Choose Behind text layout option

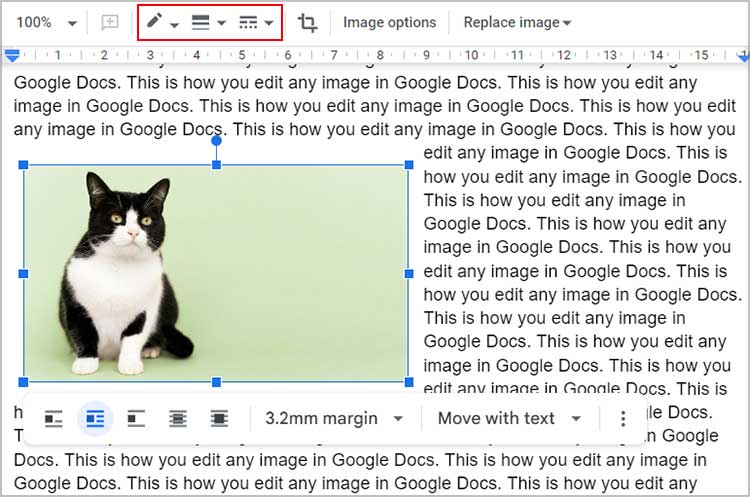178,419
